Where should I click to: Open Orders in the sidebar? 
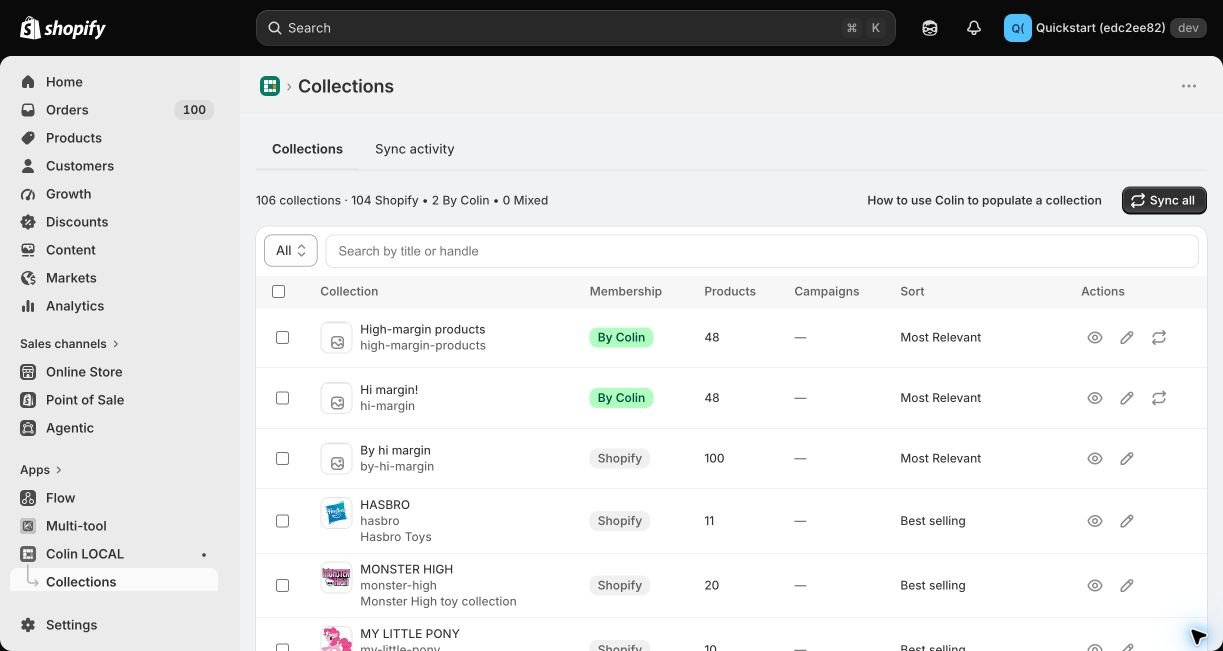pos(67,110)
